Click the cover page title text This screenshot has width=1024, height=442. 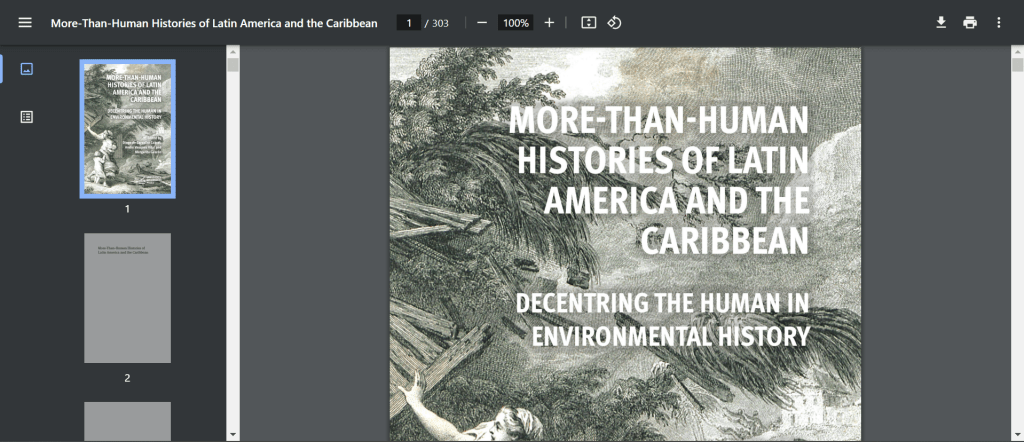pos(658,180)
